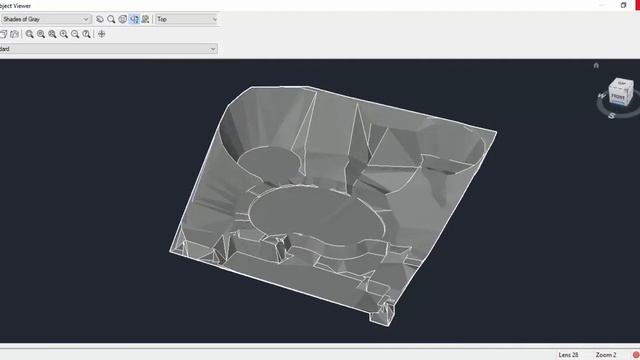Click the FRONT face of the ViewCube
The height and width of the screenshot is (360, 640).
coord(618,97)
